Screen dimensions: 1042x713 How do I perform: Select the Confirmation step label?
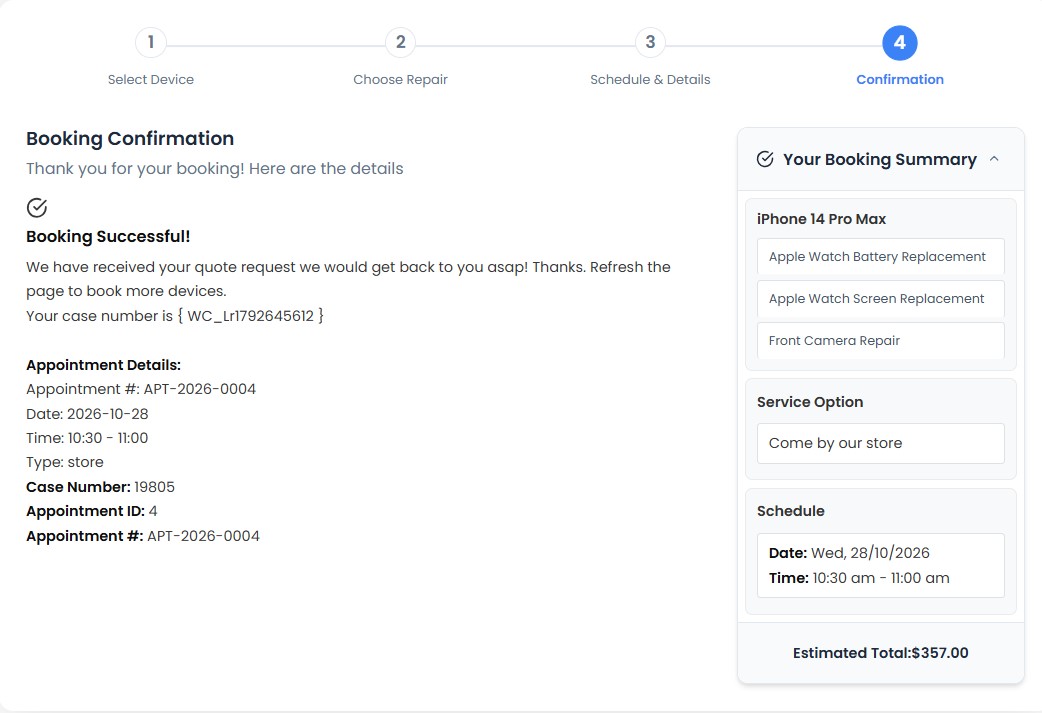900,80
